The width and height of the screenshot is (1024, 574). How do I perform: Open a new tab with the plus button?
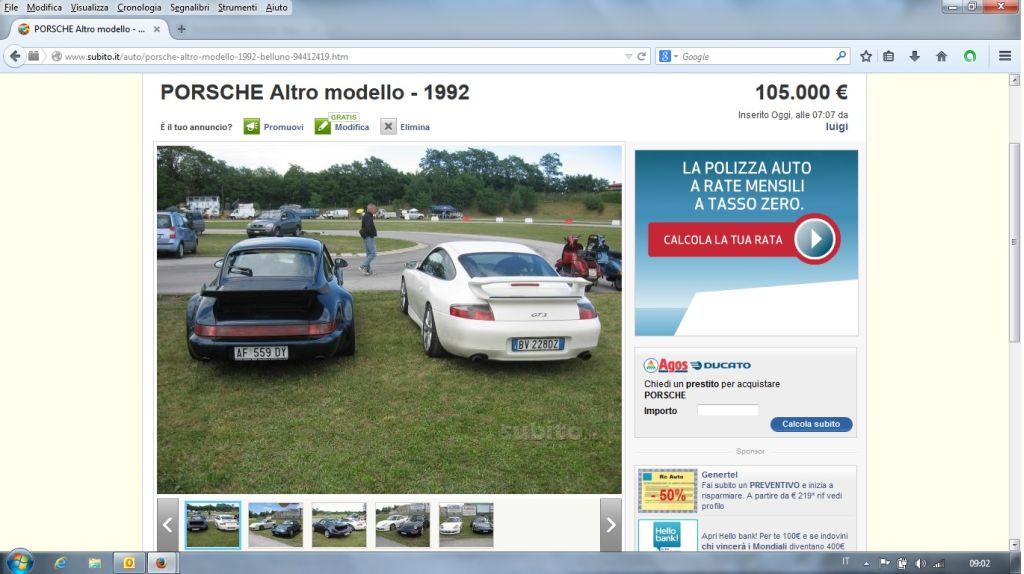(182, 29)
